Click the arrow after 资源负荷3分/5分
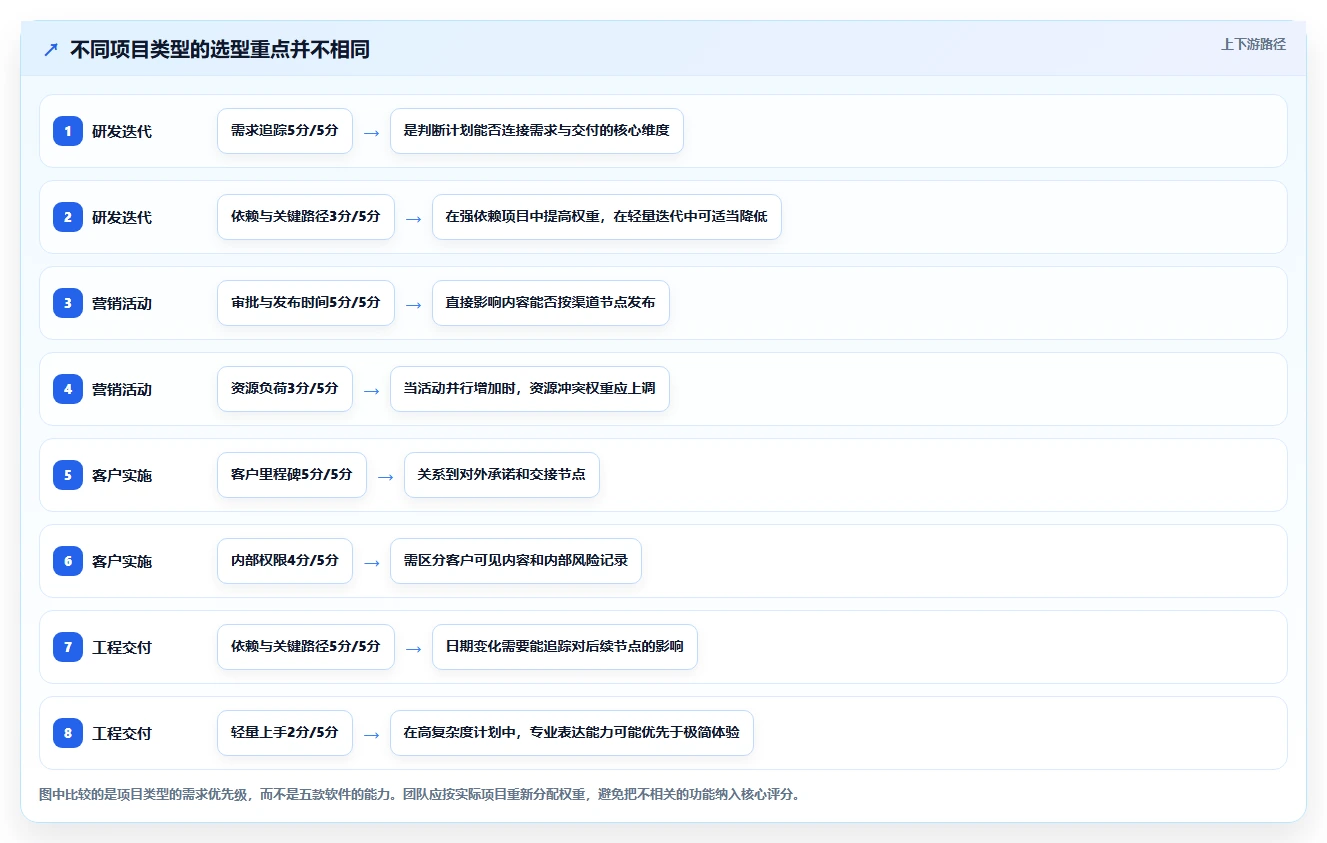This screenshot has width=1327, height=843. point(371,390)
